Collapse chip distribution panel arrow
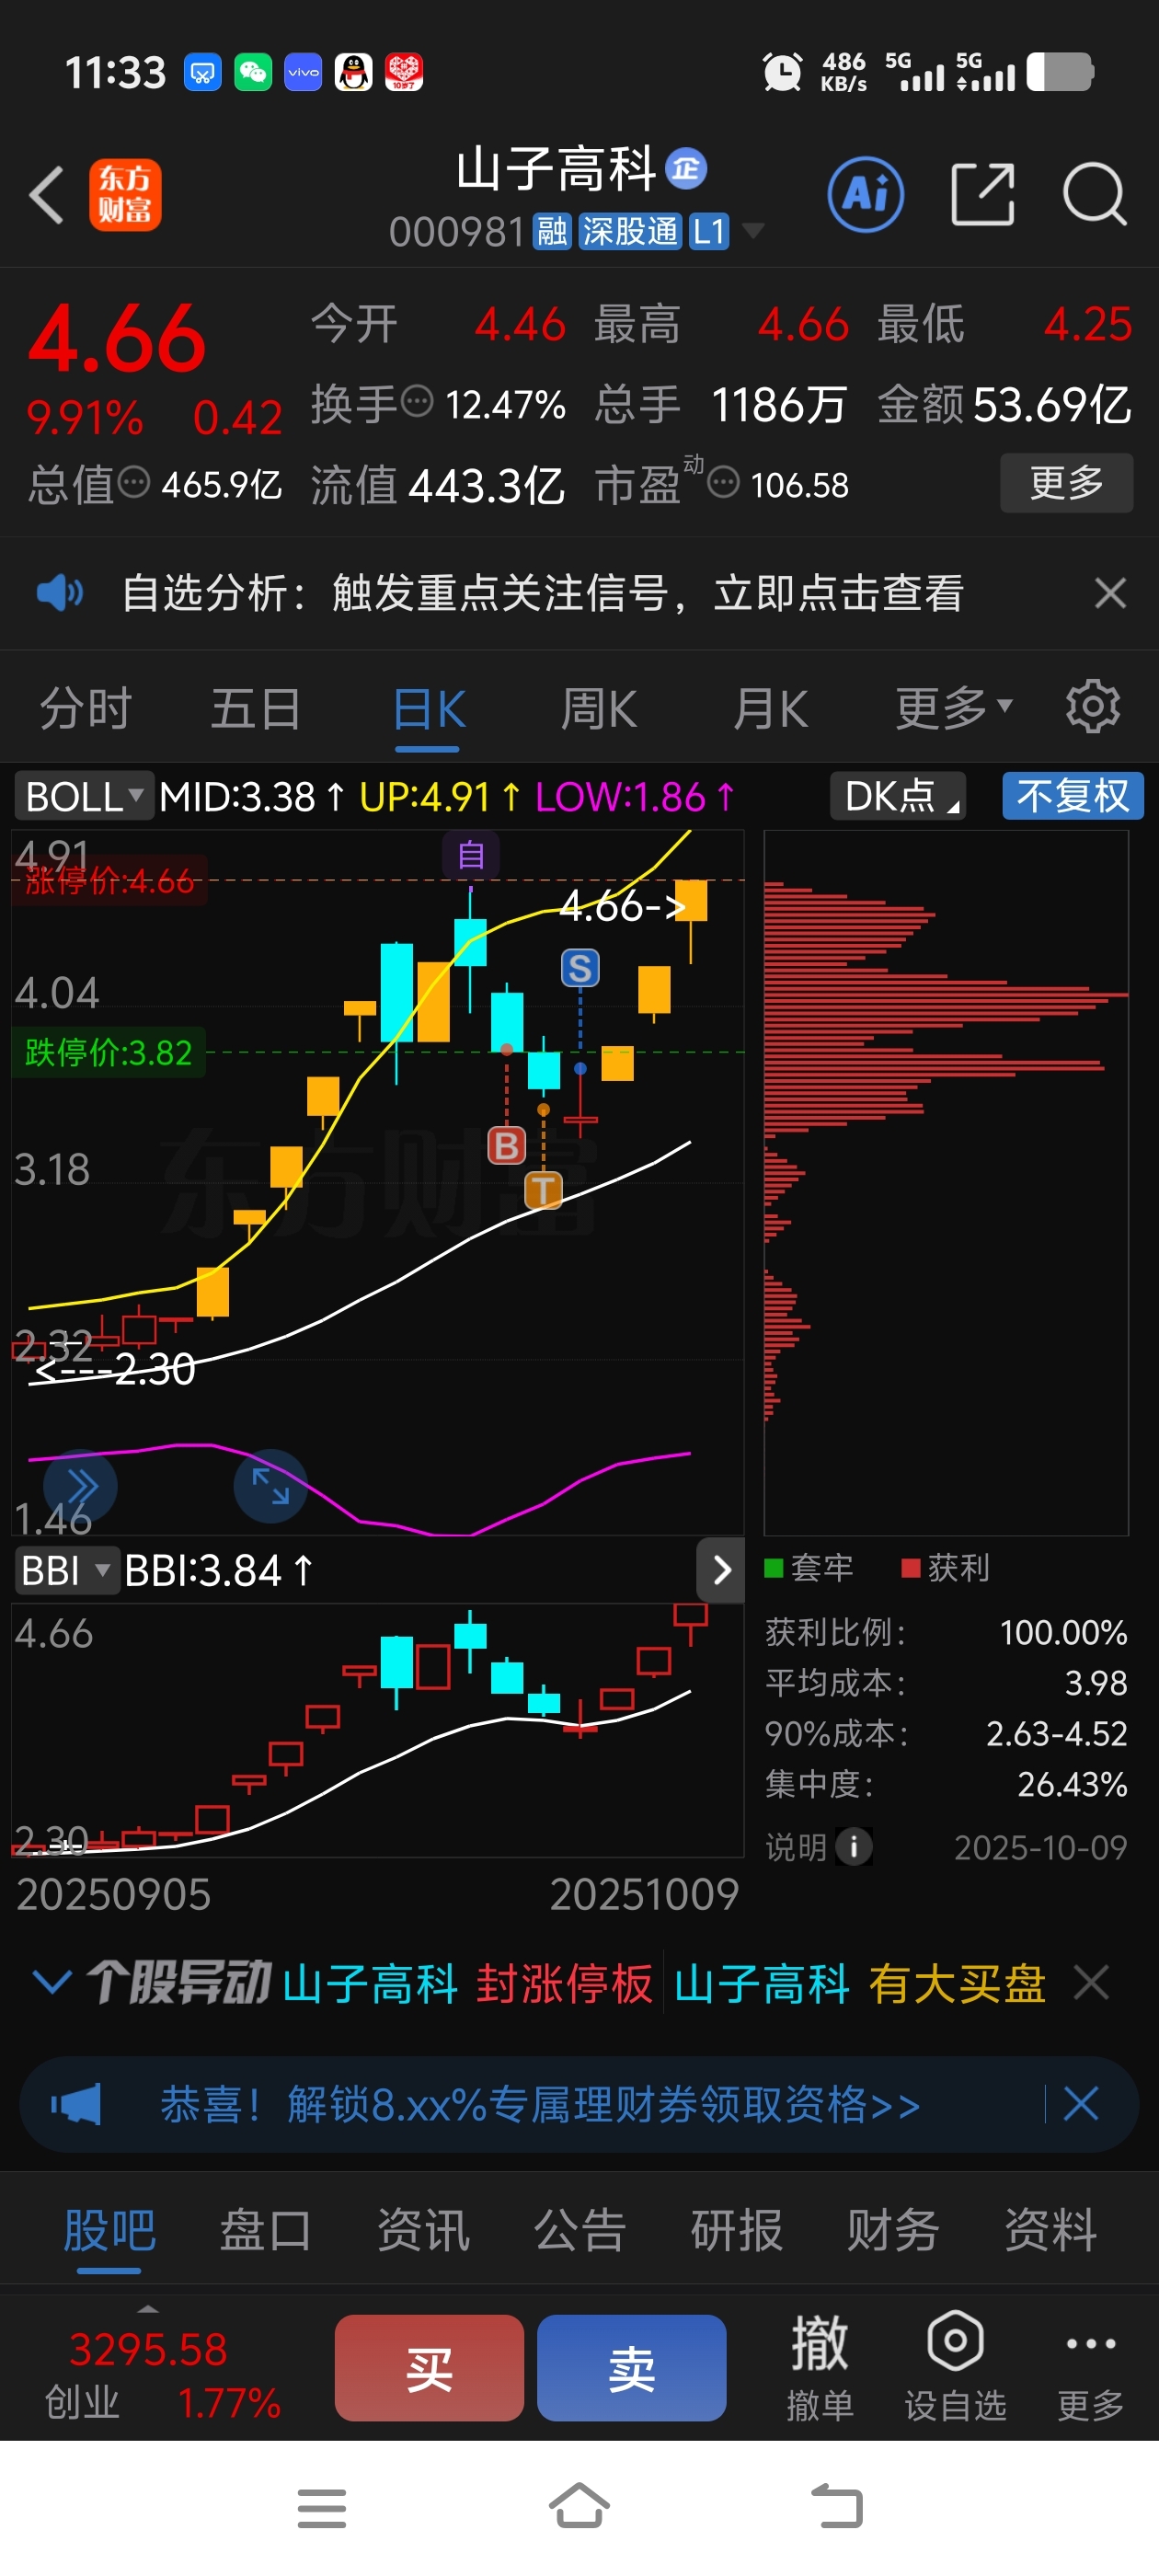The image size is (1159, 2576). coord(721,1570)
